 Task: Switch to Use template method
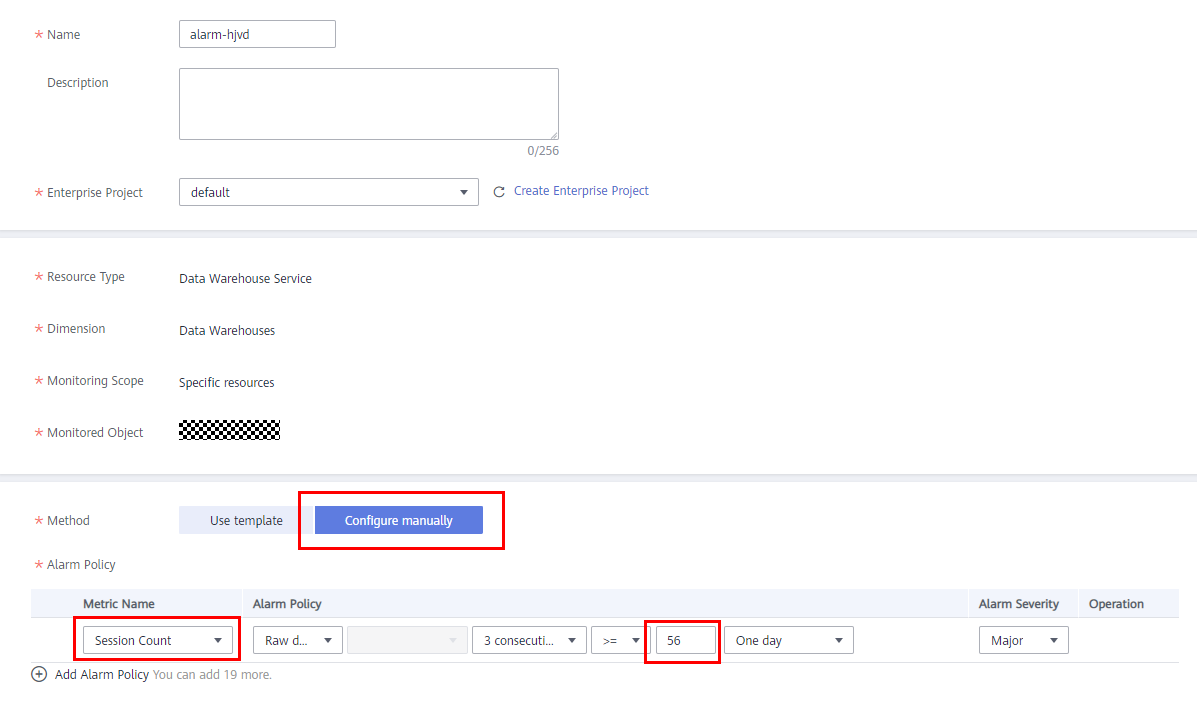(246, 520)
